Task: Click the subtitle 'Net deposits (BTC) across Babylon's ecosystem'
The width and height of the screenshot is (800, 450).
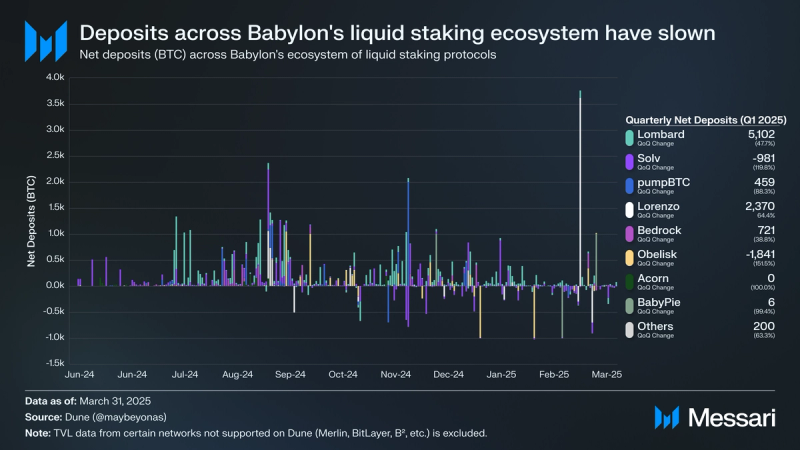Action: 288,55
